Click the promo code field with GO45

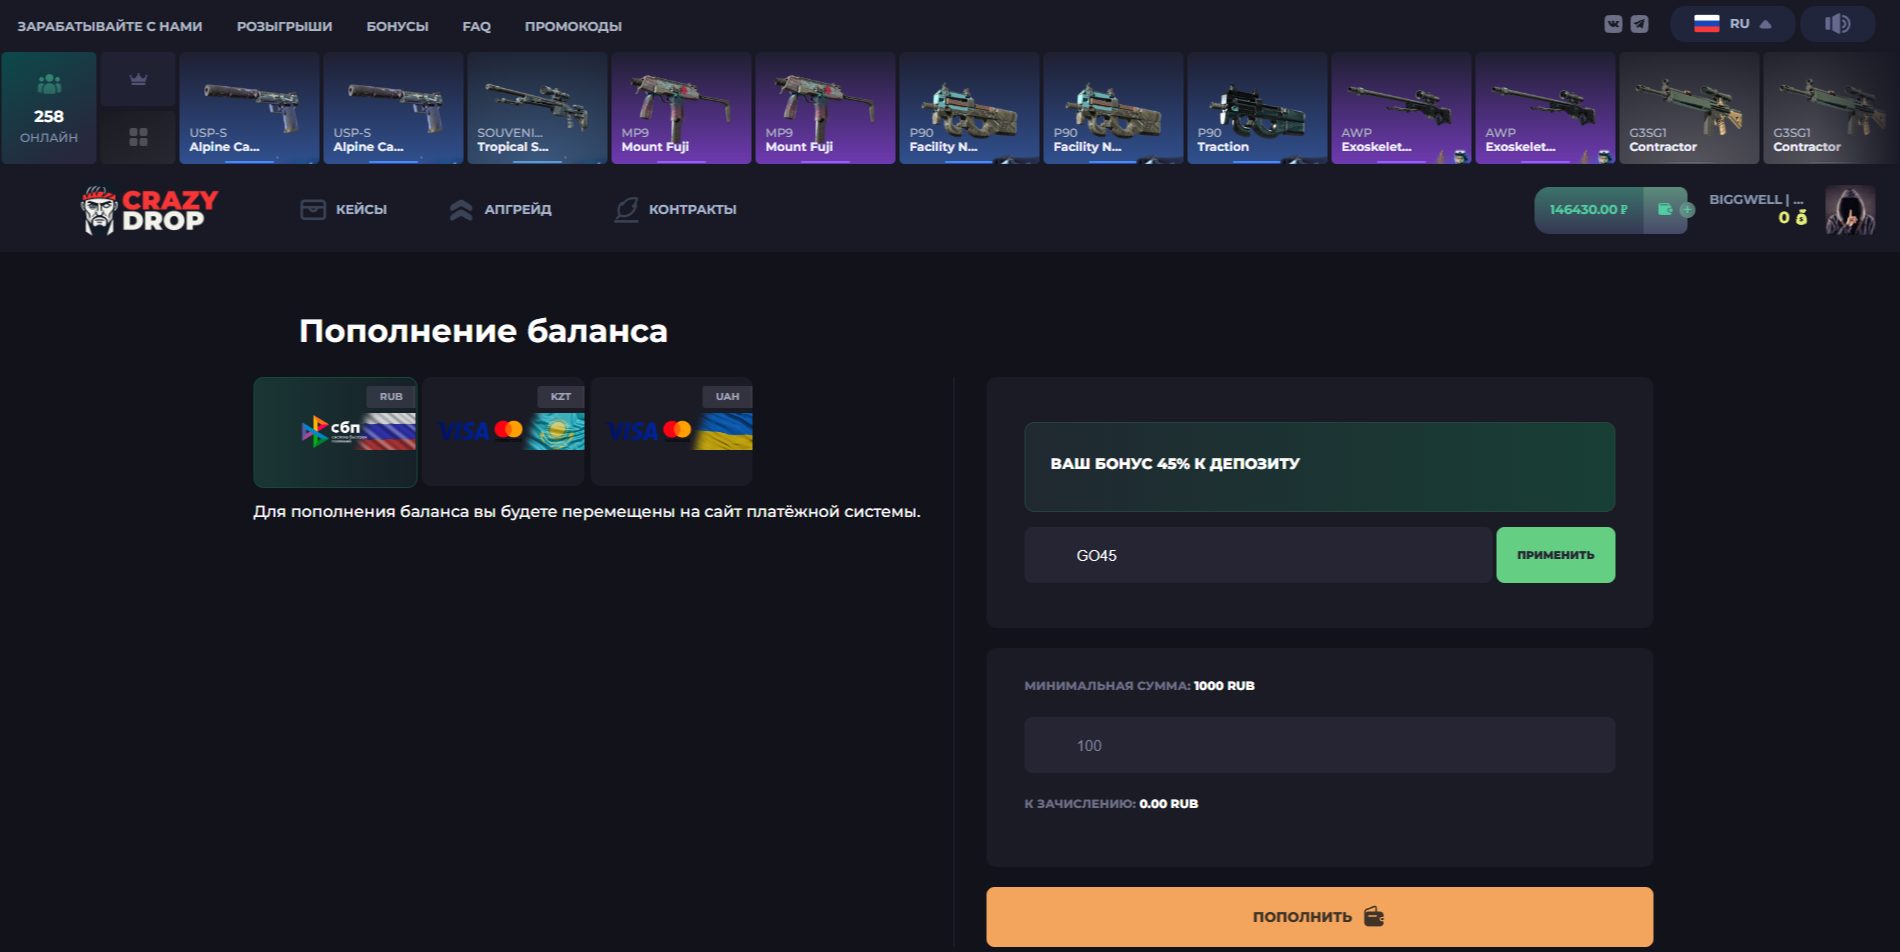click(1257, 555)
